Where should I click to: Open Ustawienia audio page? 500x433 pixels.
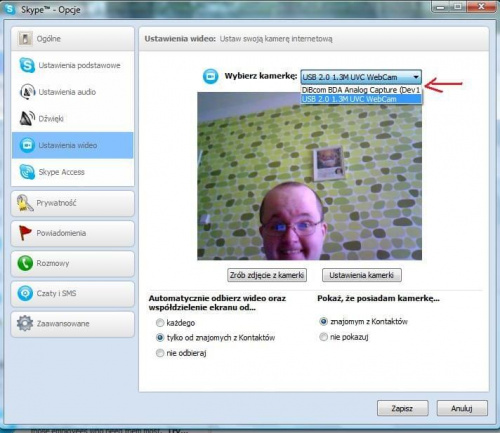(x=73, y=92)
